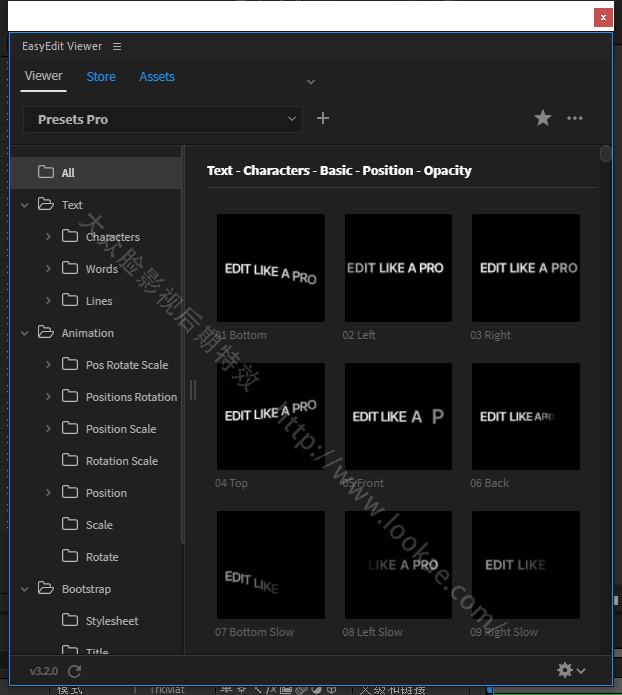Expand the Pos Rotate Scale folder
Viewport: 622px width, 695px height.
[48, 365]
